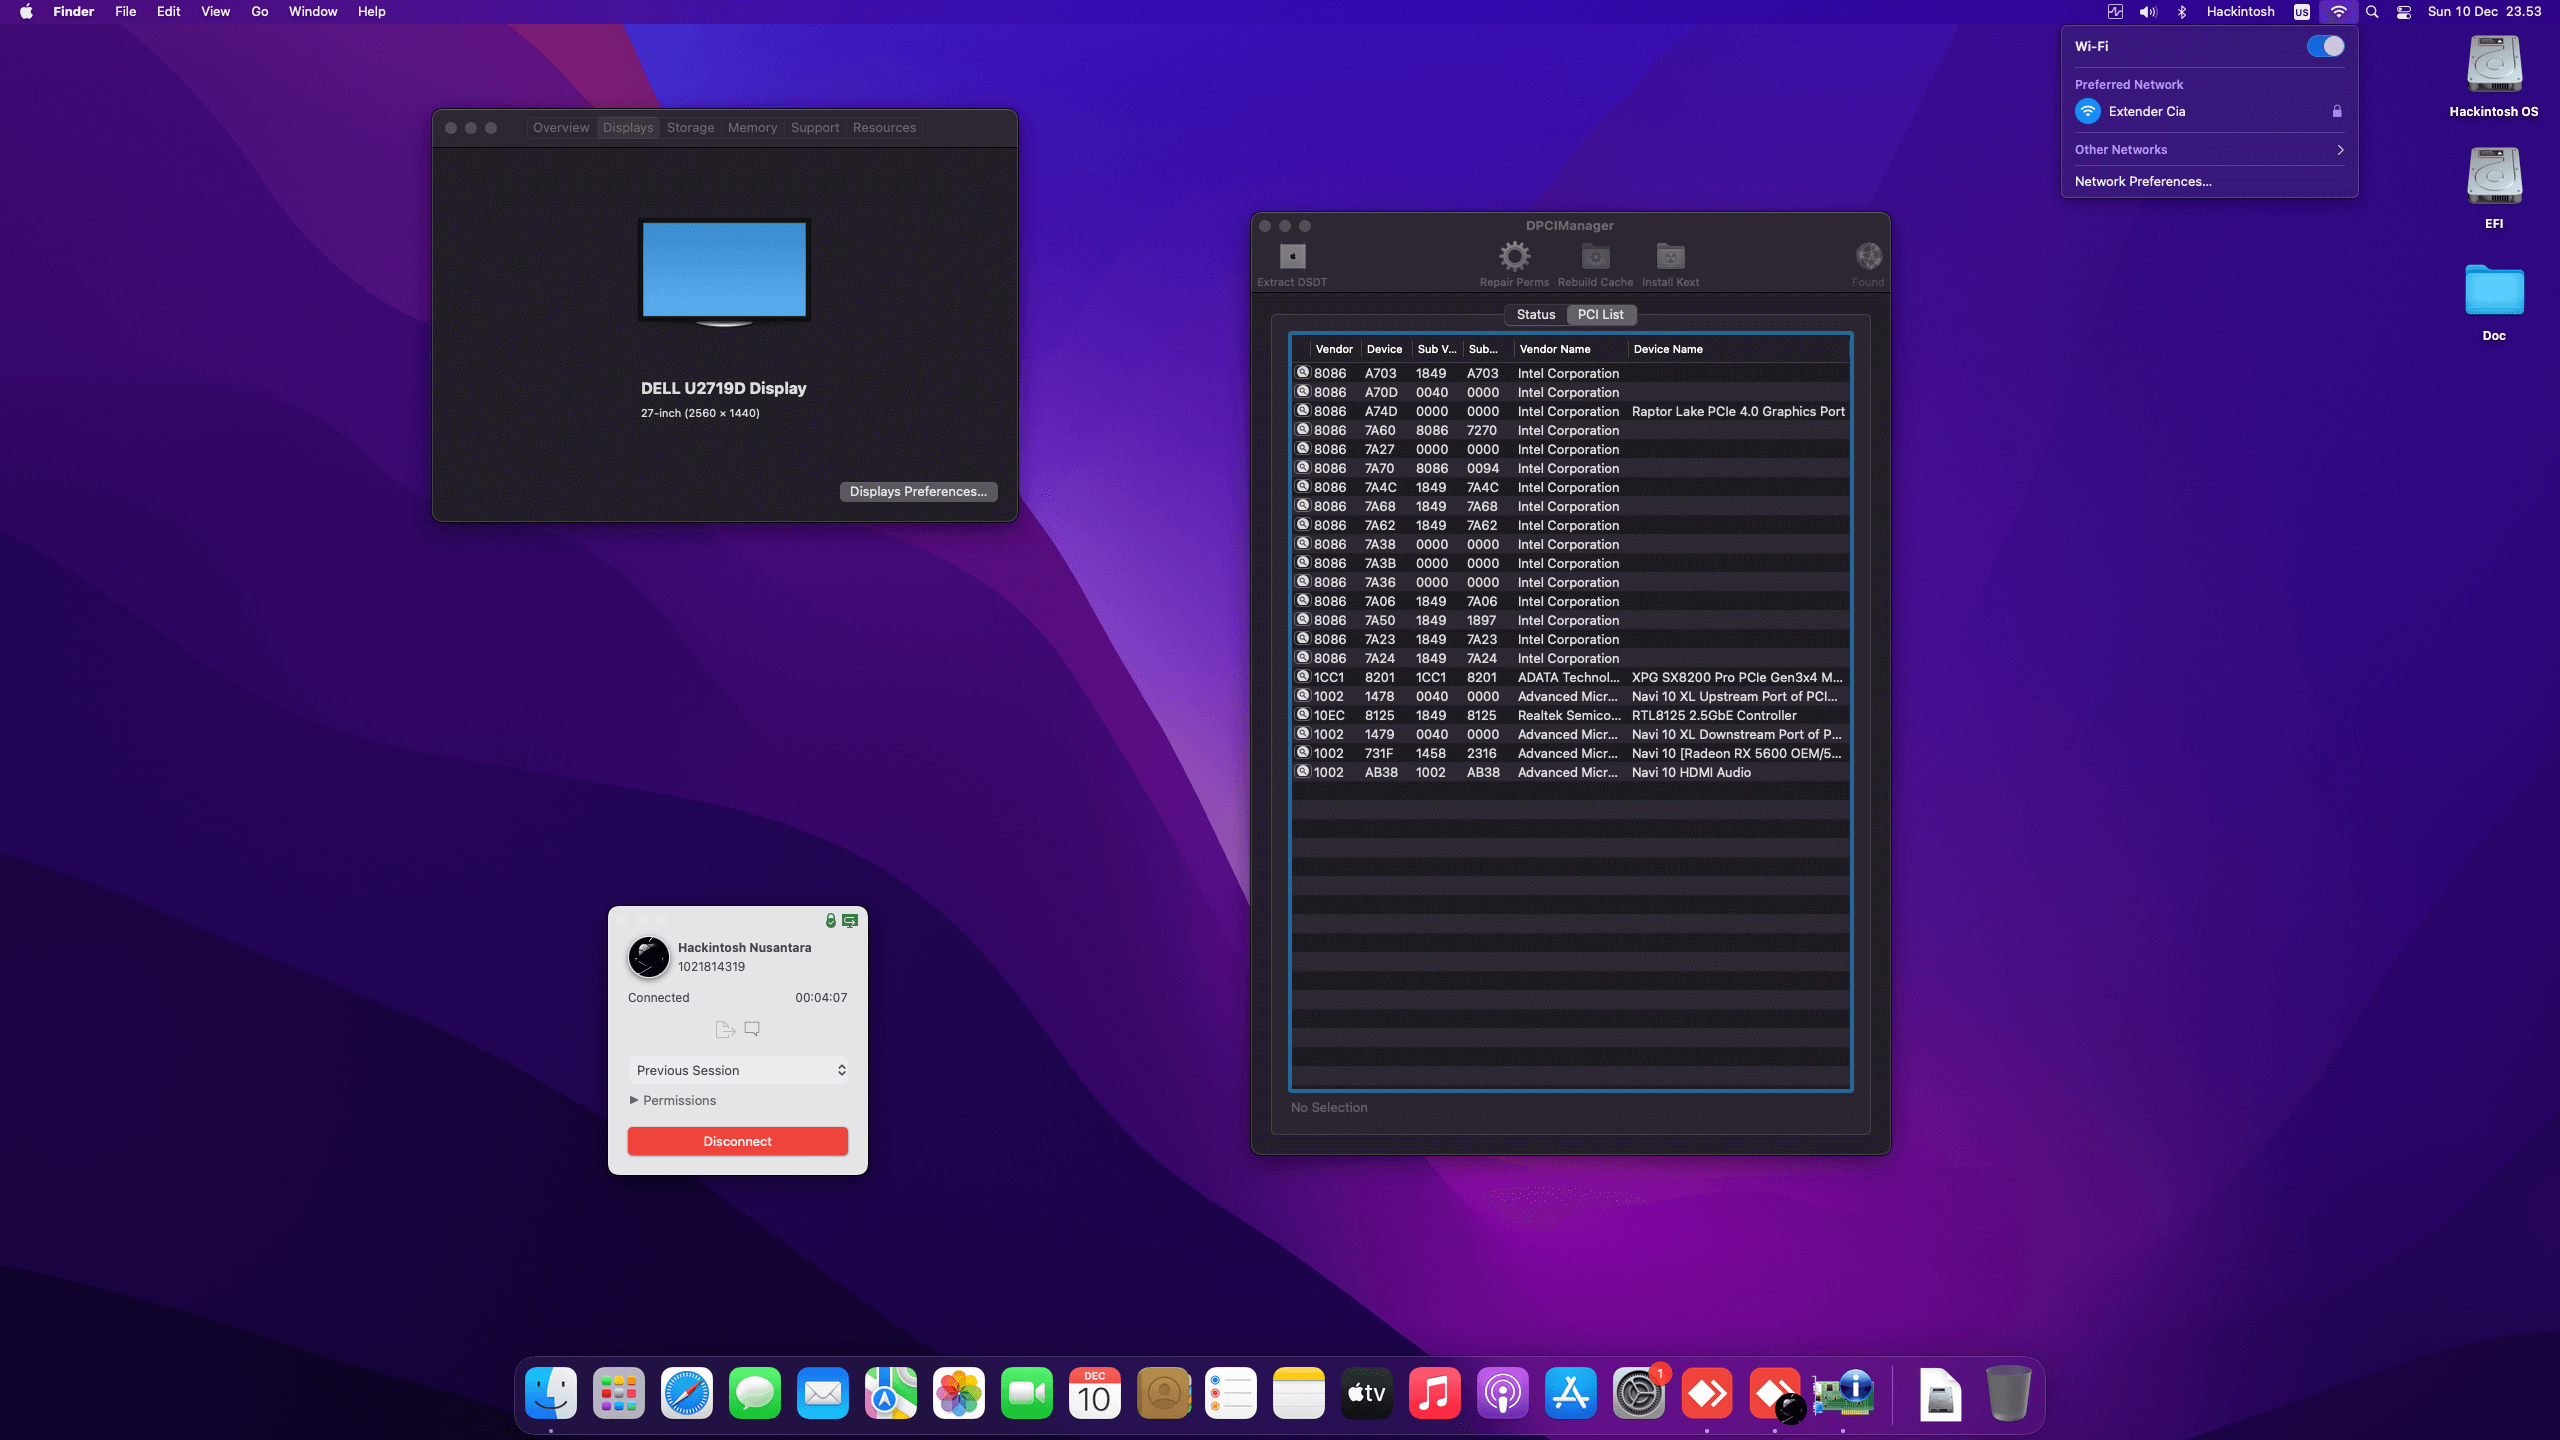Image resolution: width=2560 pixels, height=1440 pixels.
Task: Open Spotlight search in the menu bar
Action: point(2372,12)
